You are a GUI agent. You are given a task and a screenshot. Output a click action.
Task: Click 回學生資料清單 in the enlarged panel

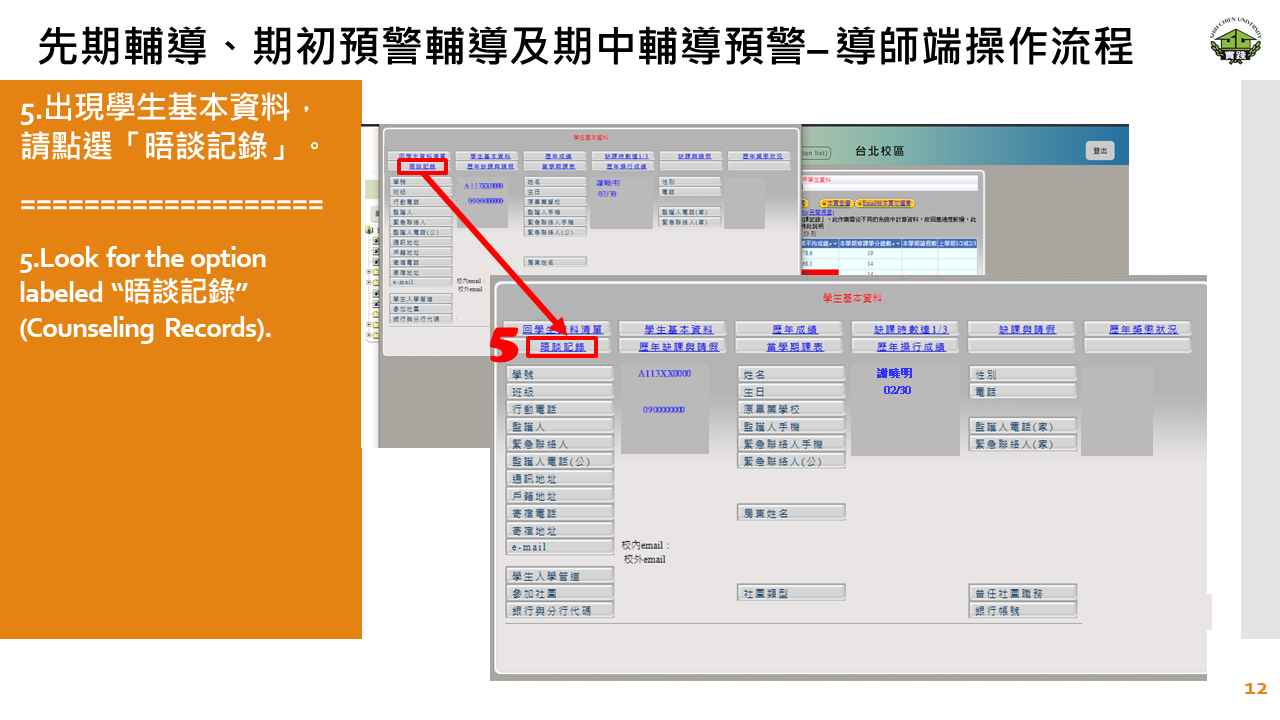click(560, 329)
